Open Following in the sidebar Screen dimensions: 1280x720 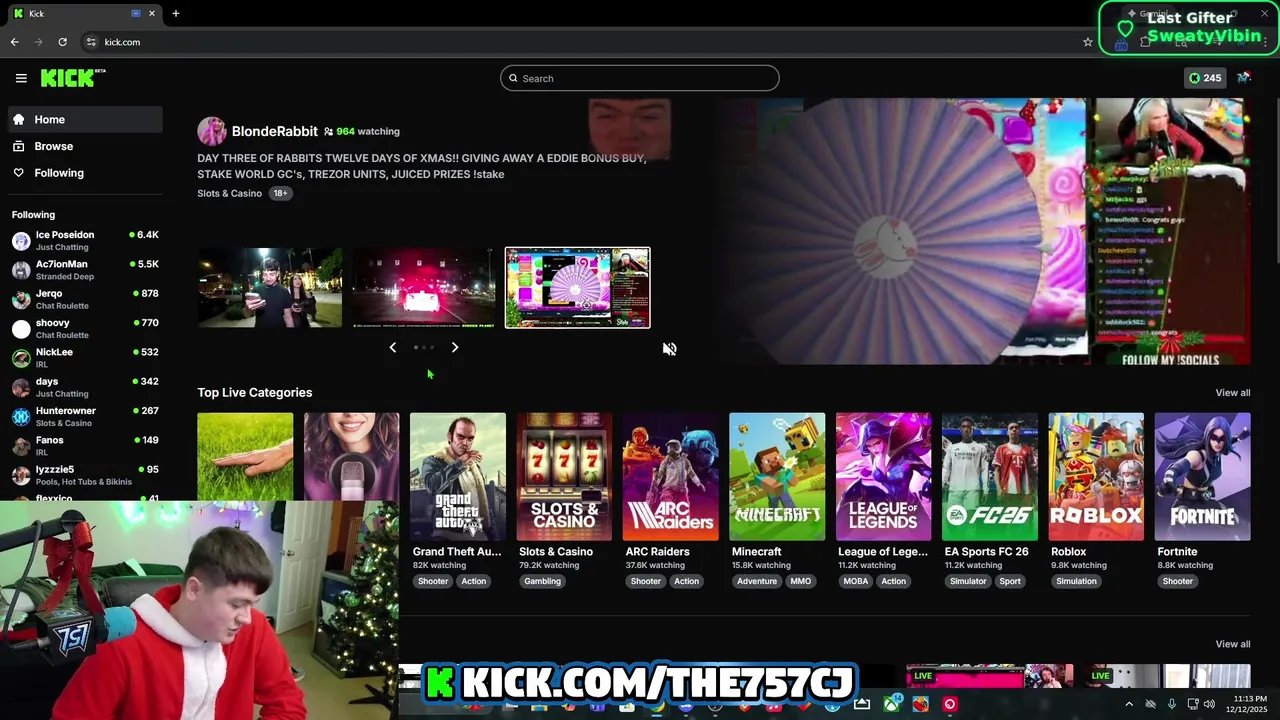point(85,173)
